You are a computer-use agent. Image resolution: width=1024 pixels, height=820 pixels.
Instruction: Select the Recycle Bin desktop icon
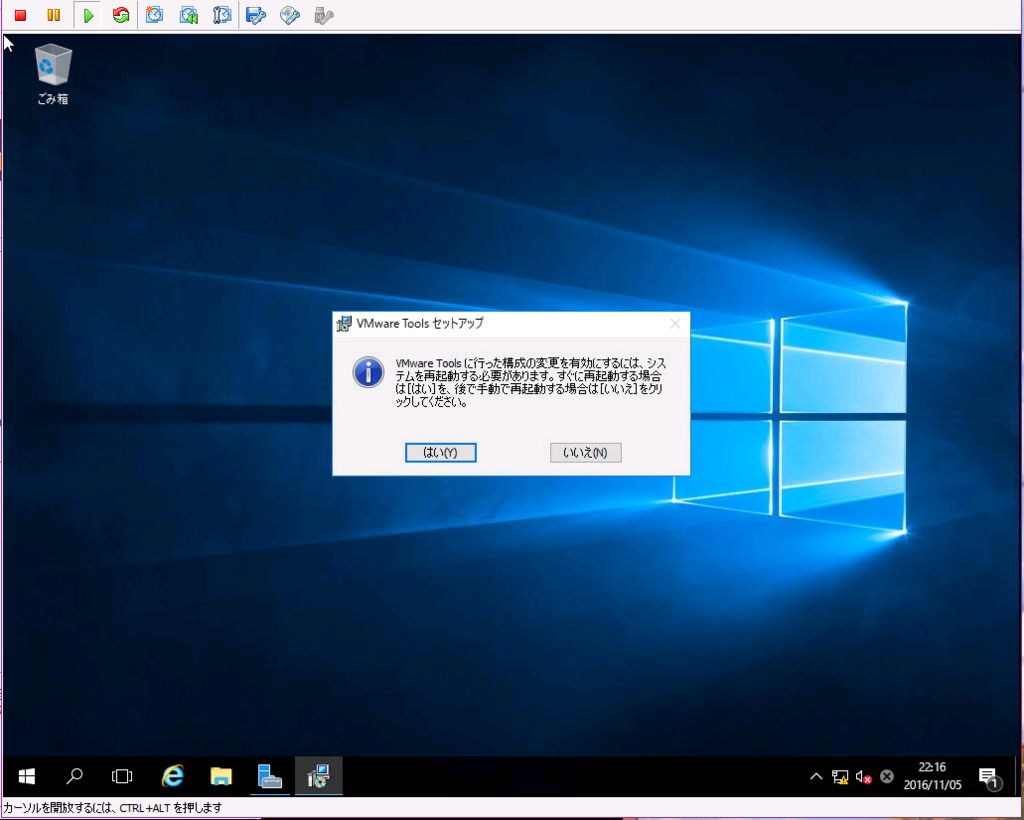[53, 74]
